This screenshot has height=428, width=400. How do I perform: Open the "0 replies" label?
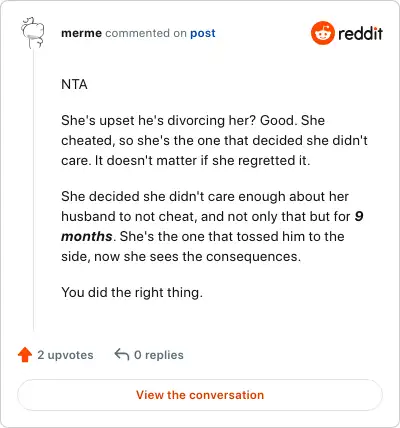coord(159,355)
